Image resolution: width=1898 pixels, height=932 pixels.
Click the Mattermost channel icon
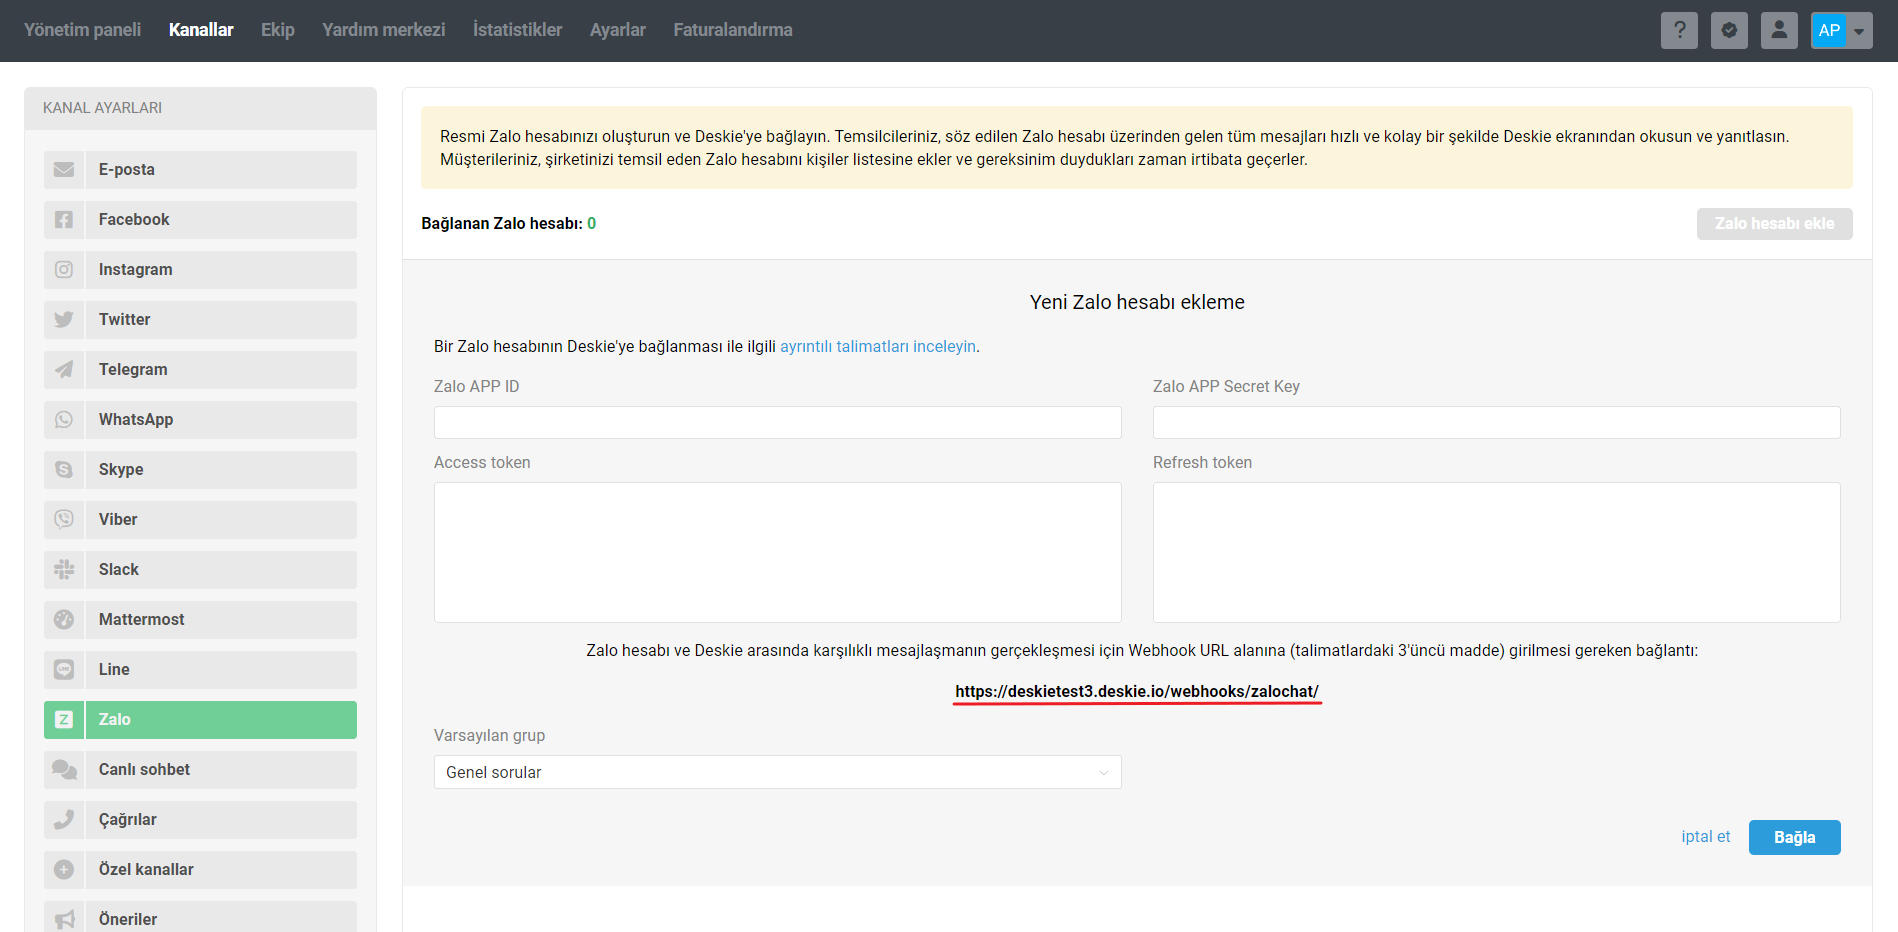tap(64, 620)
